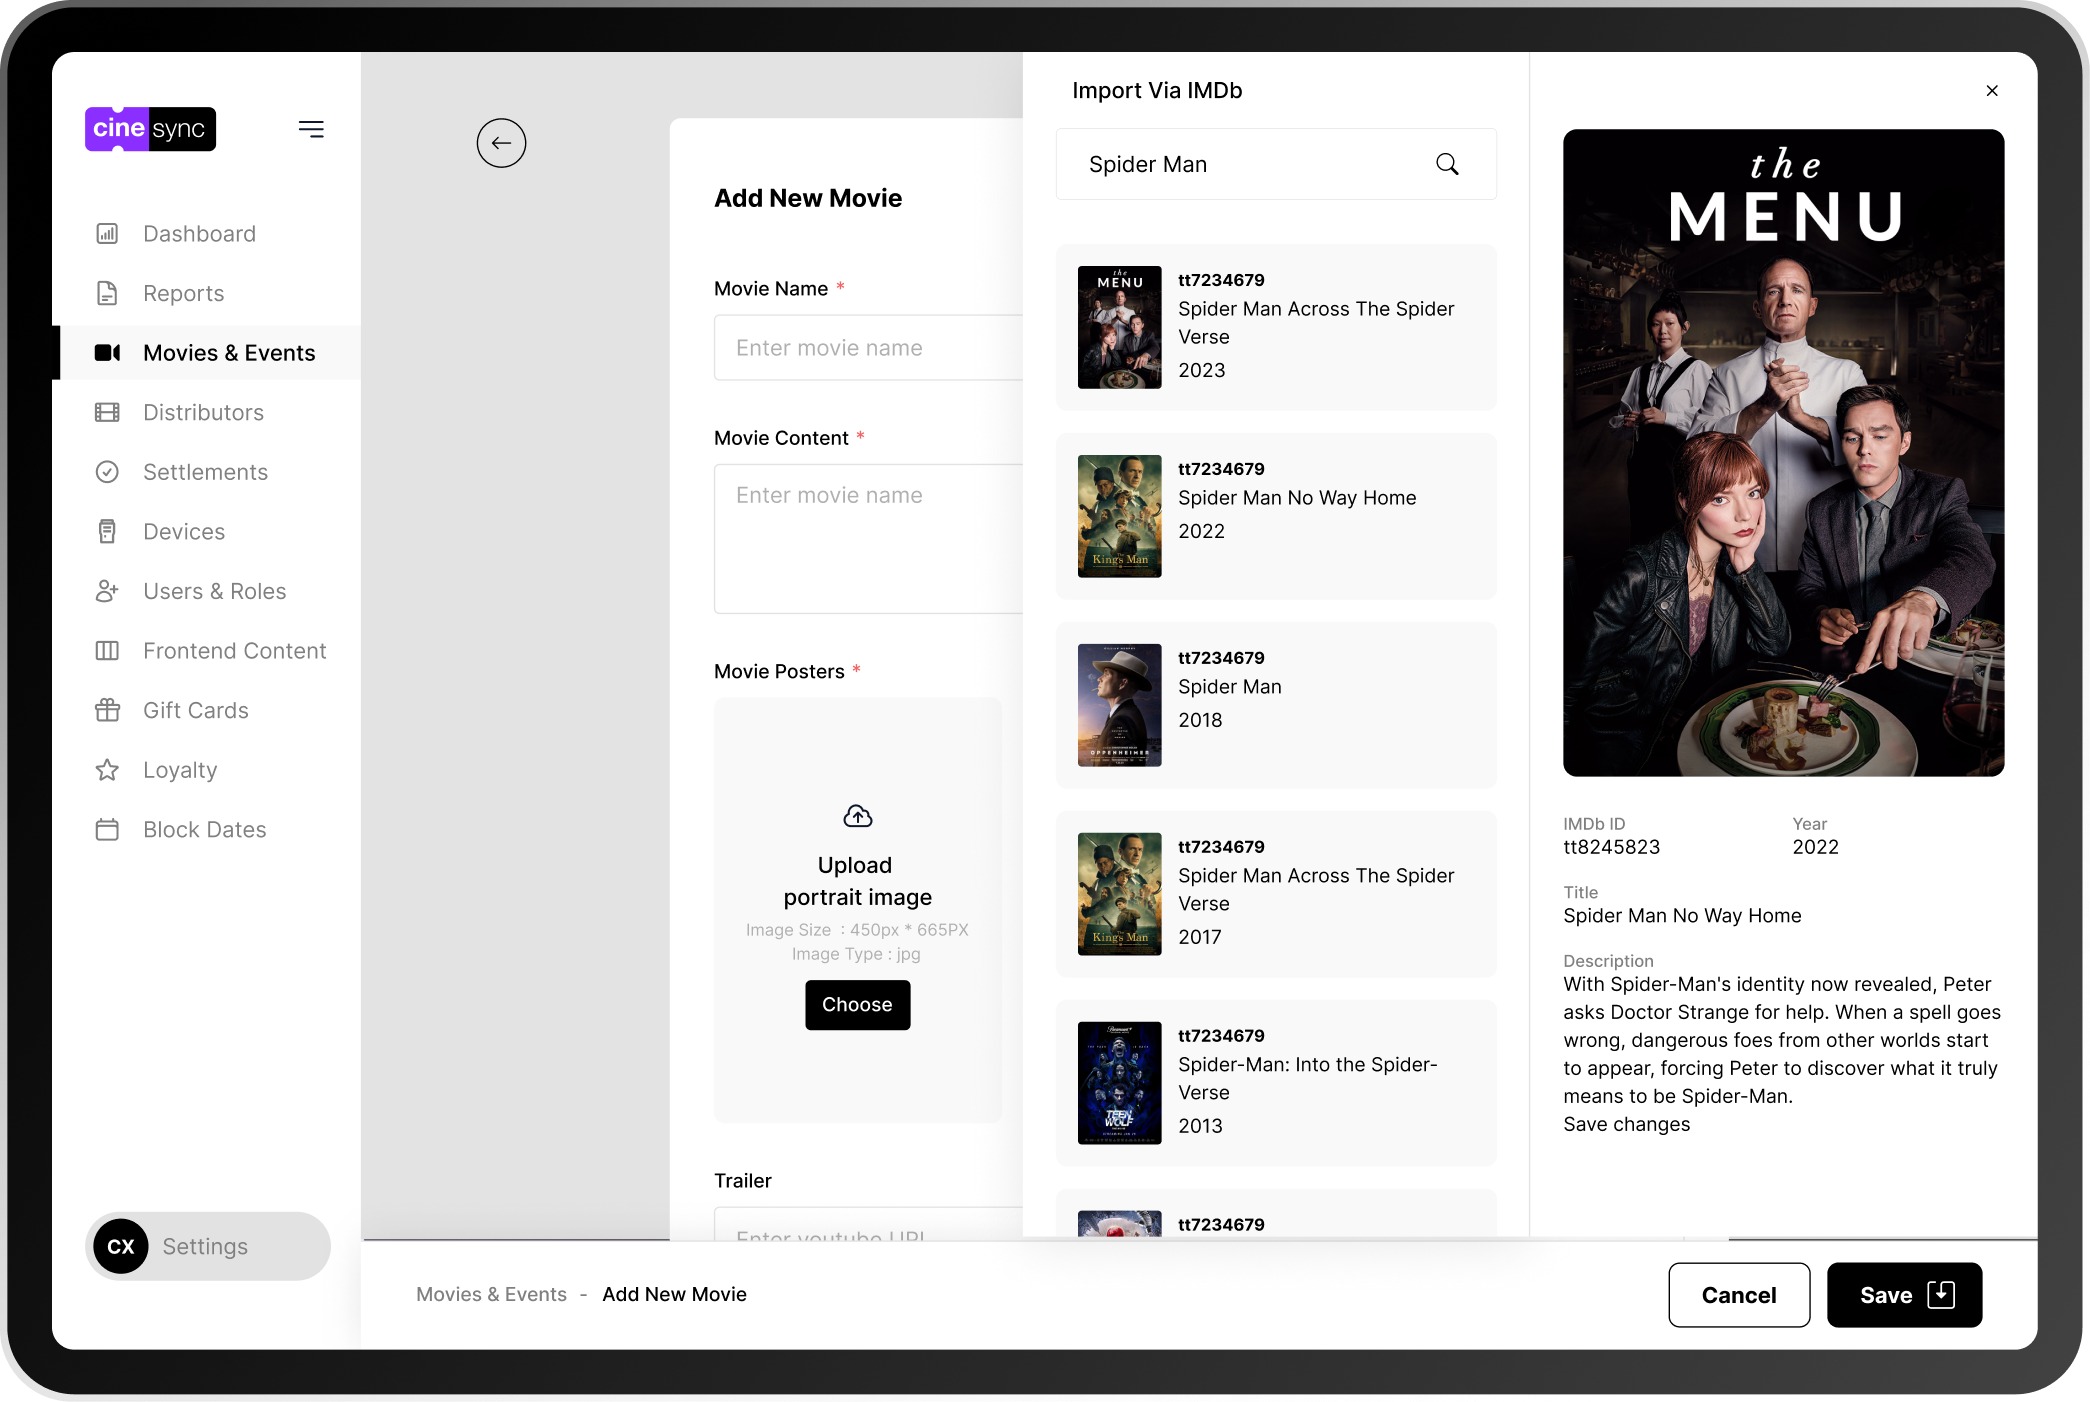
Task: Open Reports from the sidebar
Action: [x=183, y=294]
